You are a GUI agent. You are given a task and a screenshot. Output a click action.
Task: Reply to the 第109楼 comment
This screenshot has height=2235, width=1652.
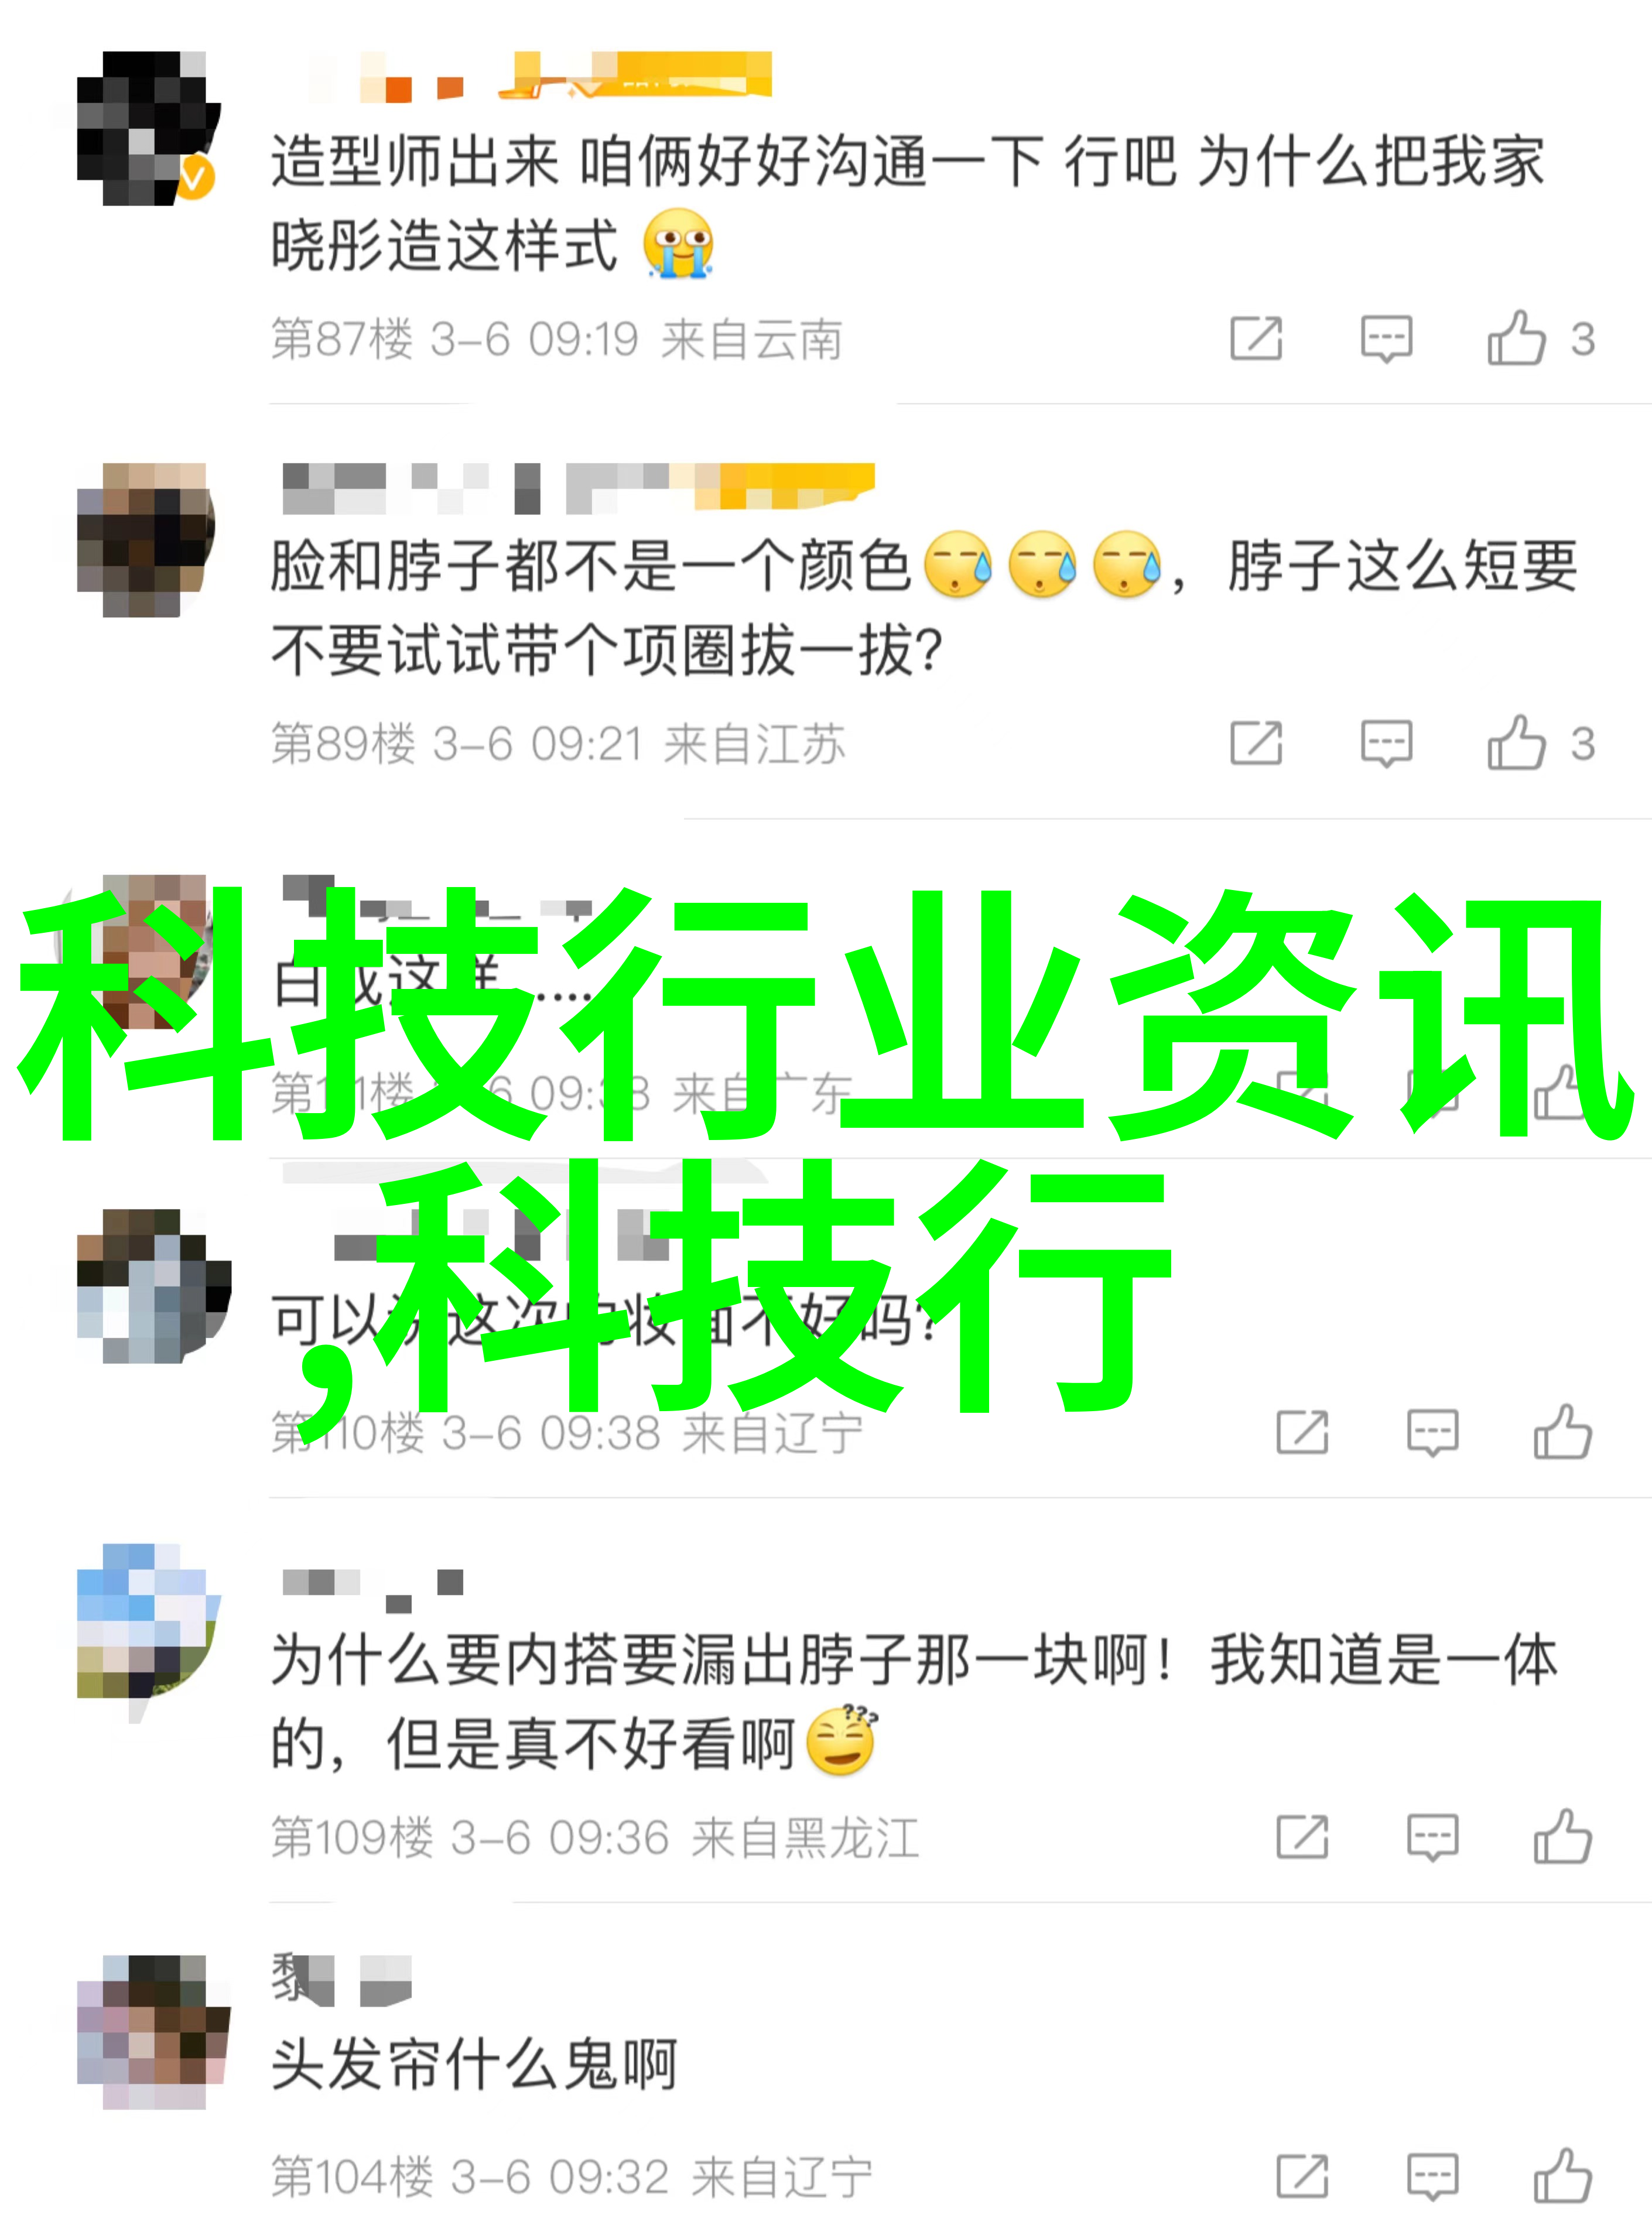pyautogui.click(x=1433, y=1838)
